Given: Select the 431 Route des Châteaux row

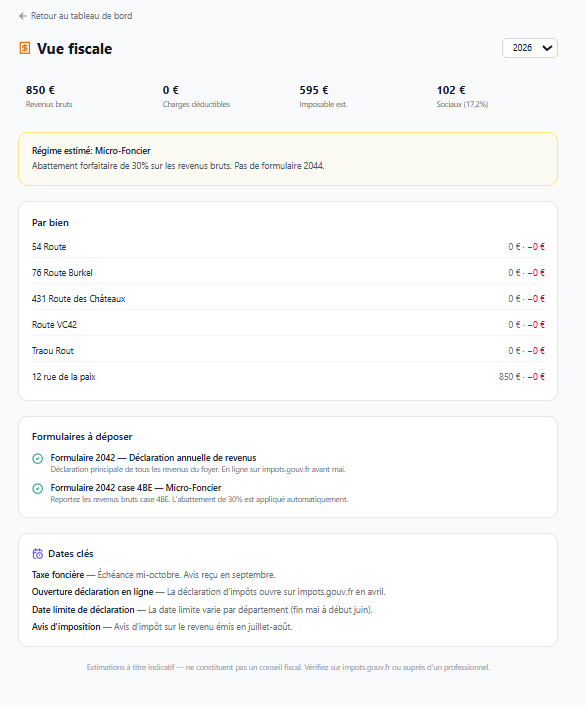Looking at the screenshot, I should click(288, 299).
